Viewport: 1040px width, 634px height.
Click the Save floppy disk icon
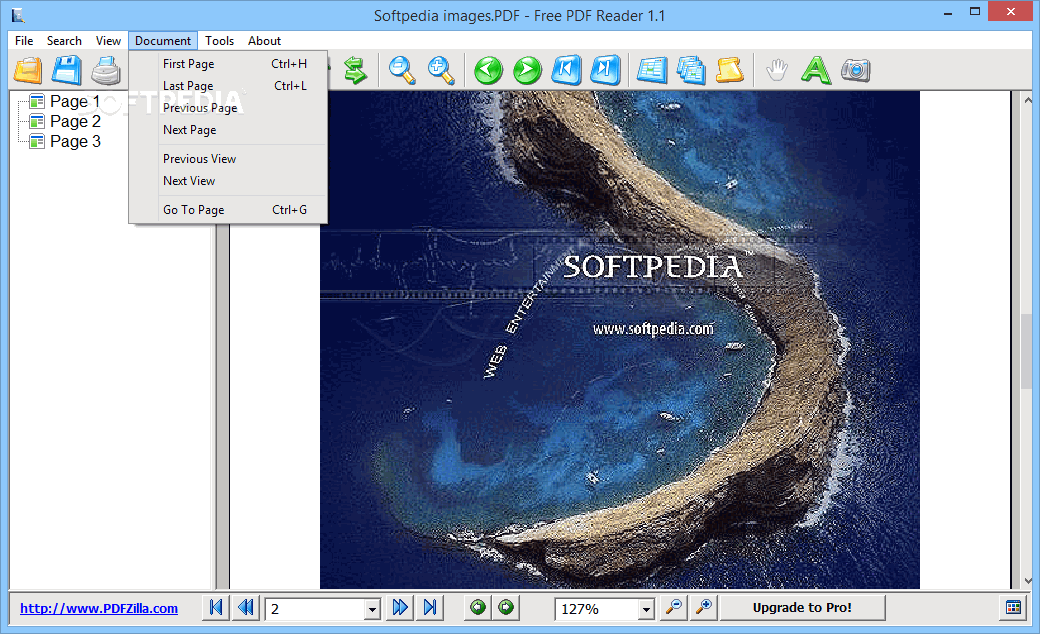coord(67,70)
